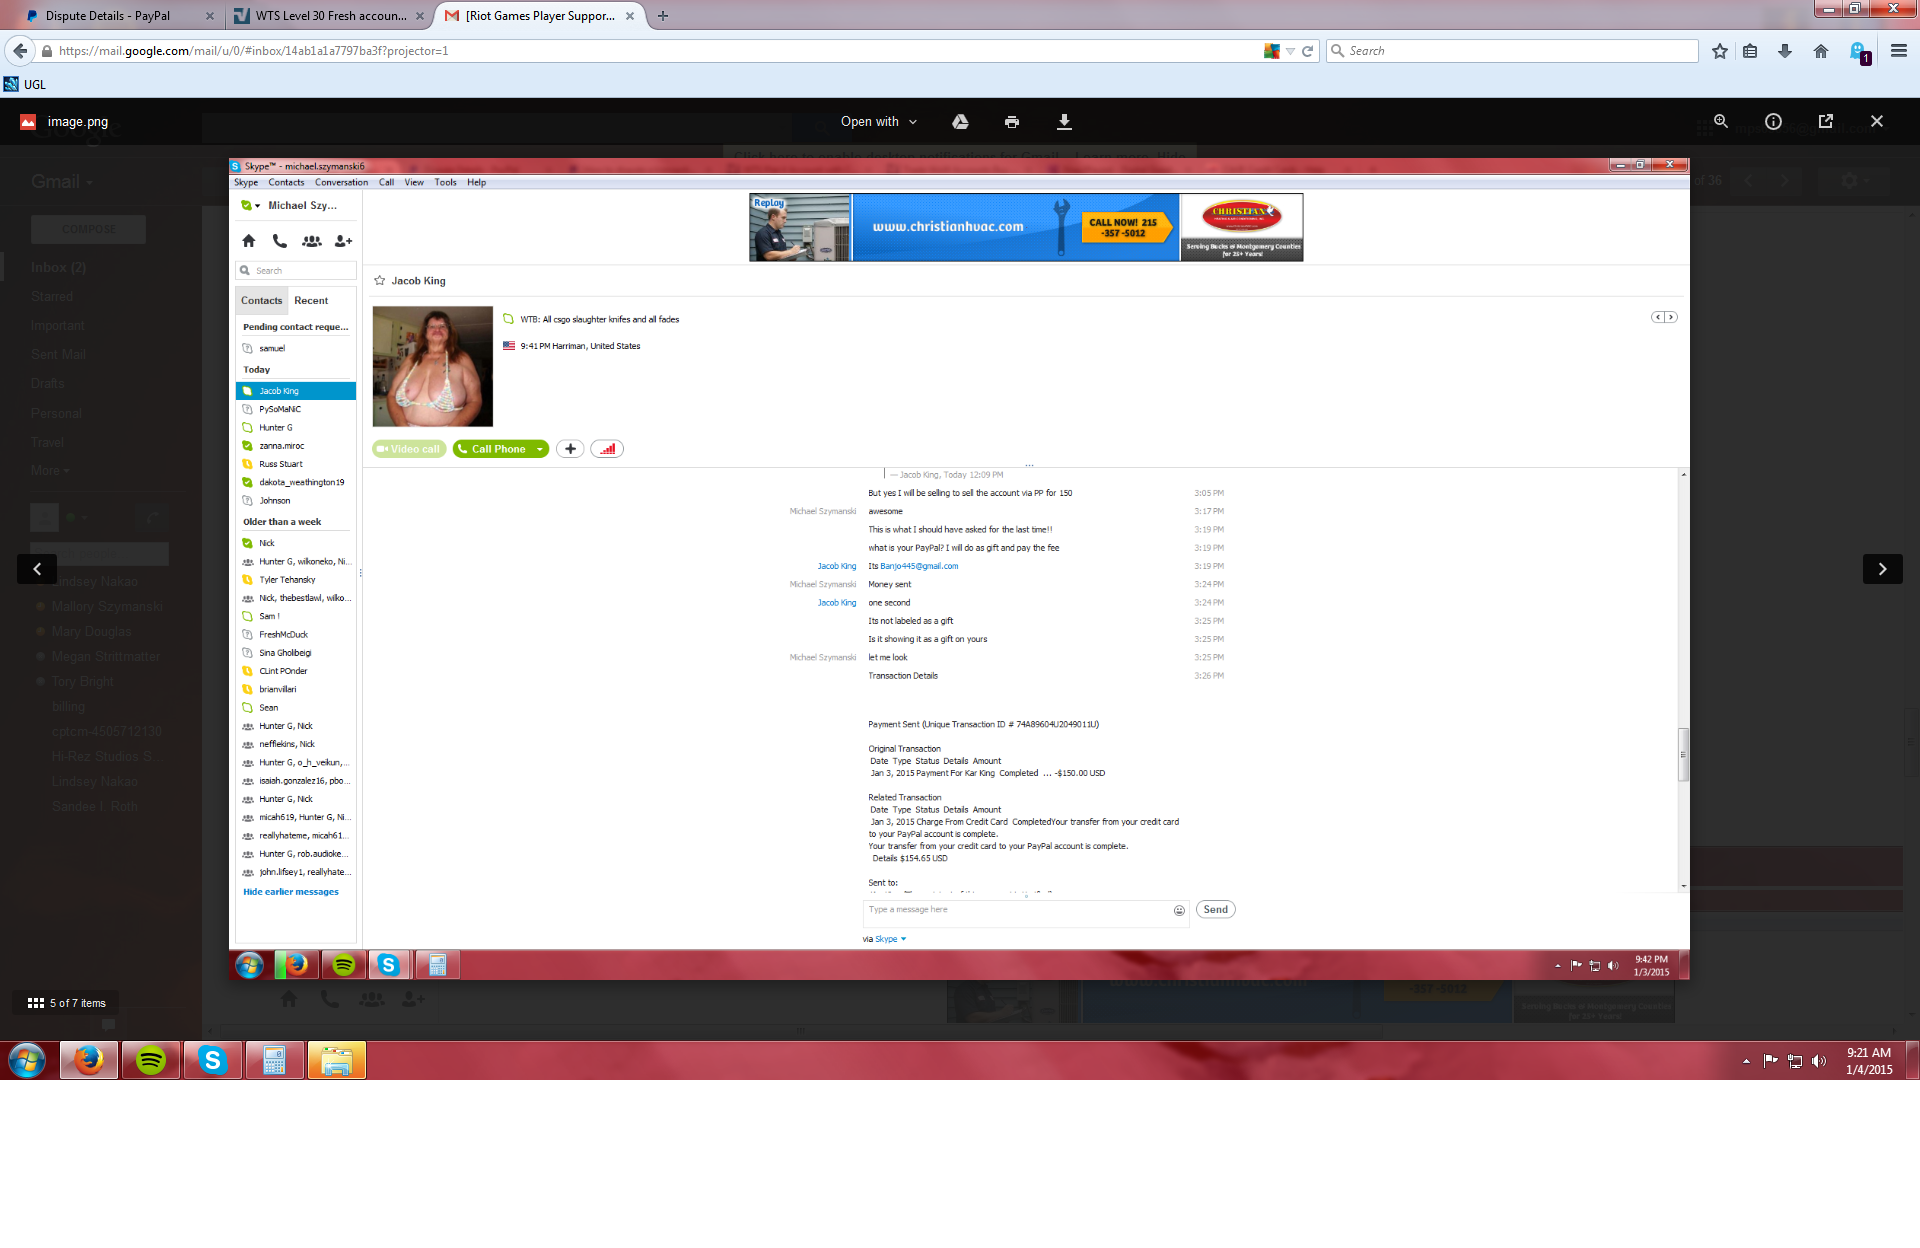The height and width of the screenshot is (1248, 1920).
Task: Open Firefox downloads panel
Action: click(x=1785, y=51)
